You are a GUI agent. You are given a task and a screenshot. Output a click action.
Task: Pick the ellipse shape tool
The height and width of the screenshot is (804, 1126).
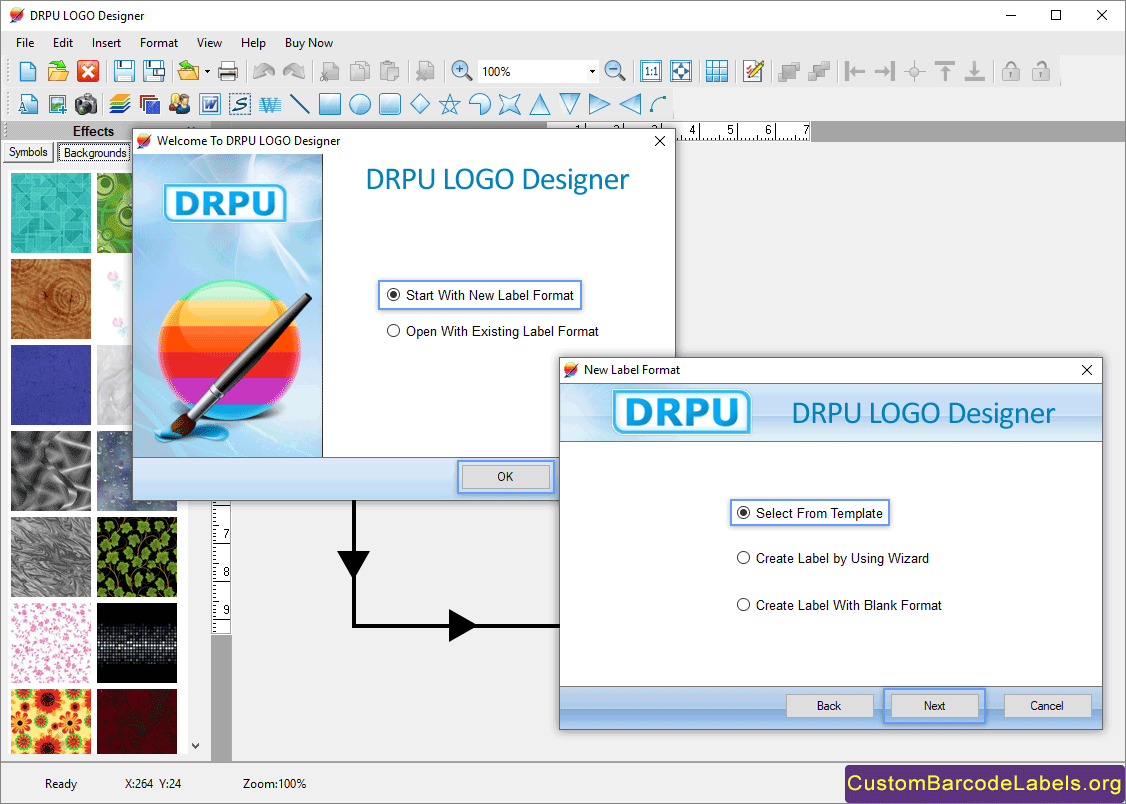(360, 105)
